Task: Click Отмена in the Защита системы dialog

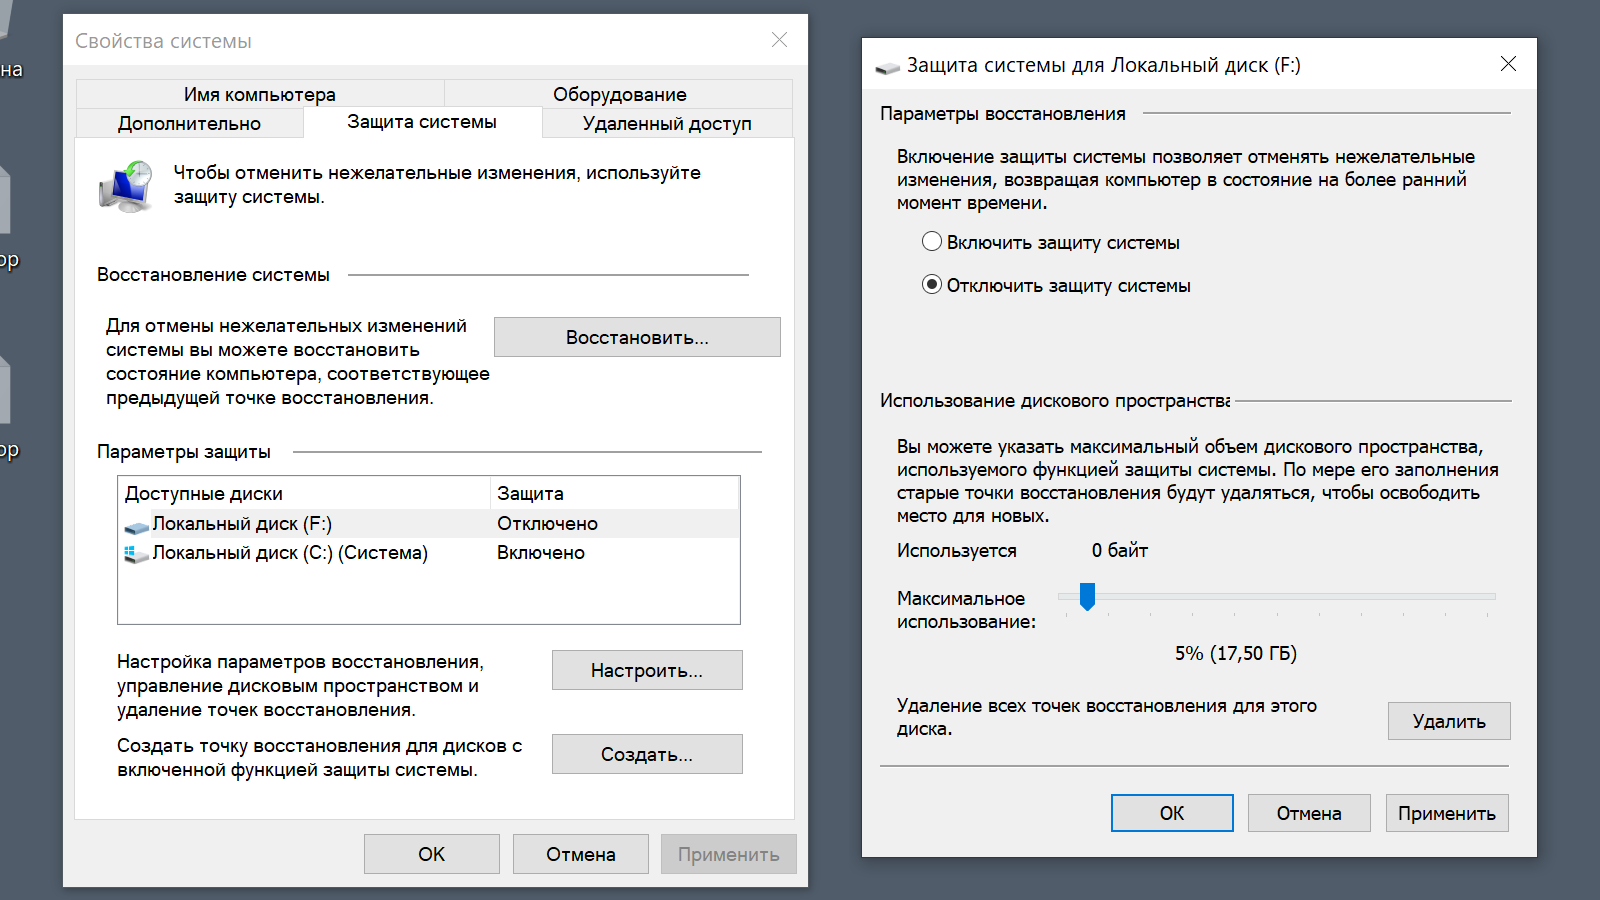Action: (1309, 813)
